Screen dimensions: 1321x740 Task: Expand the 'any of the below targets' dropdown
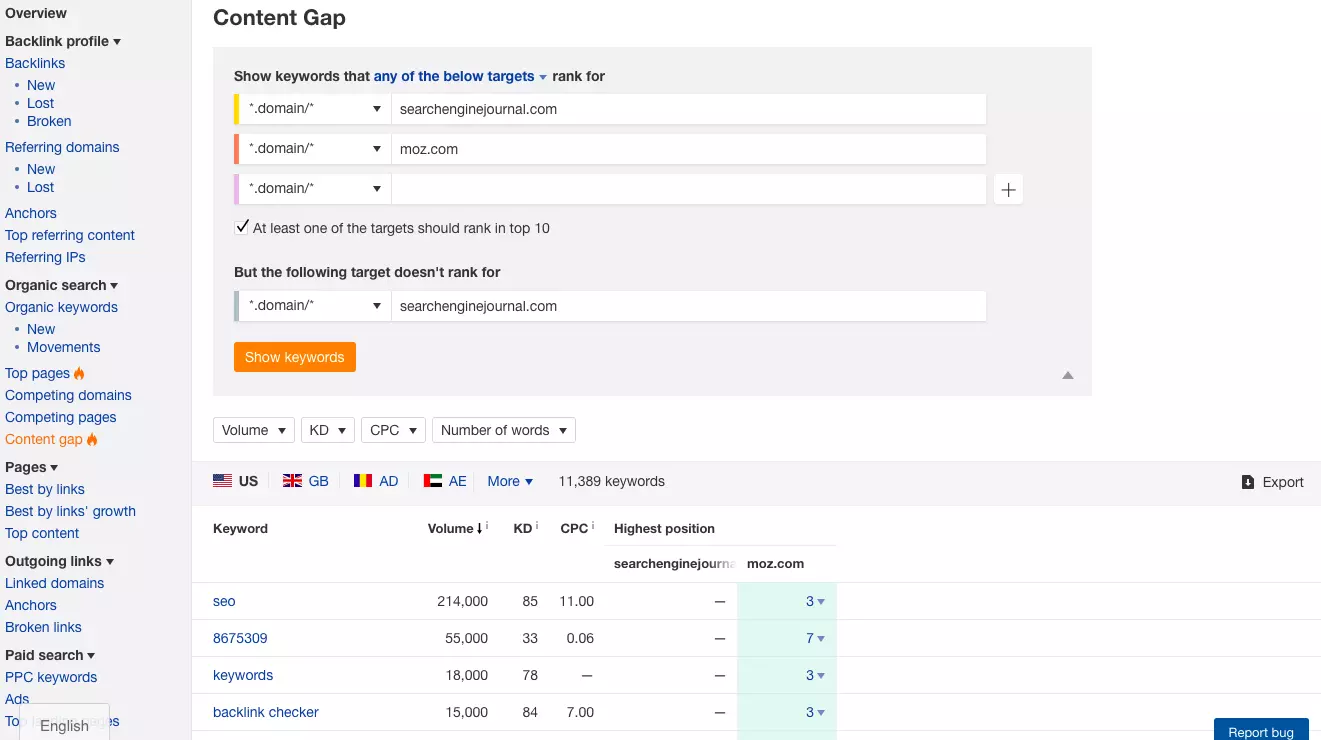click(x=460, y=76)
